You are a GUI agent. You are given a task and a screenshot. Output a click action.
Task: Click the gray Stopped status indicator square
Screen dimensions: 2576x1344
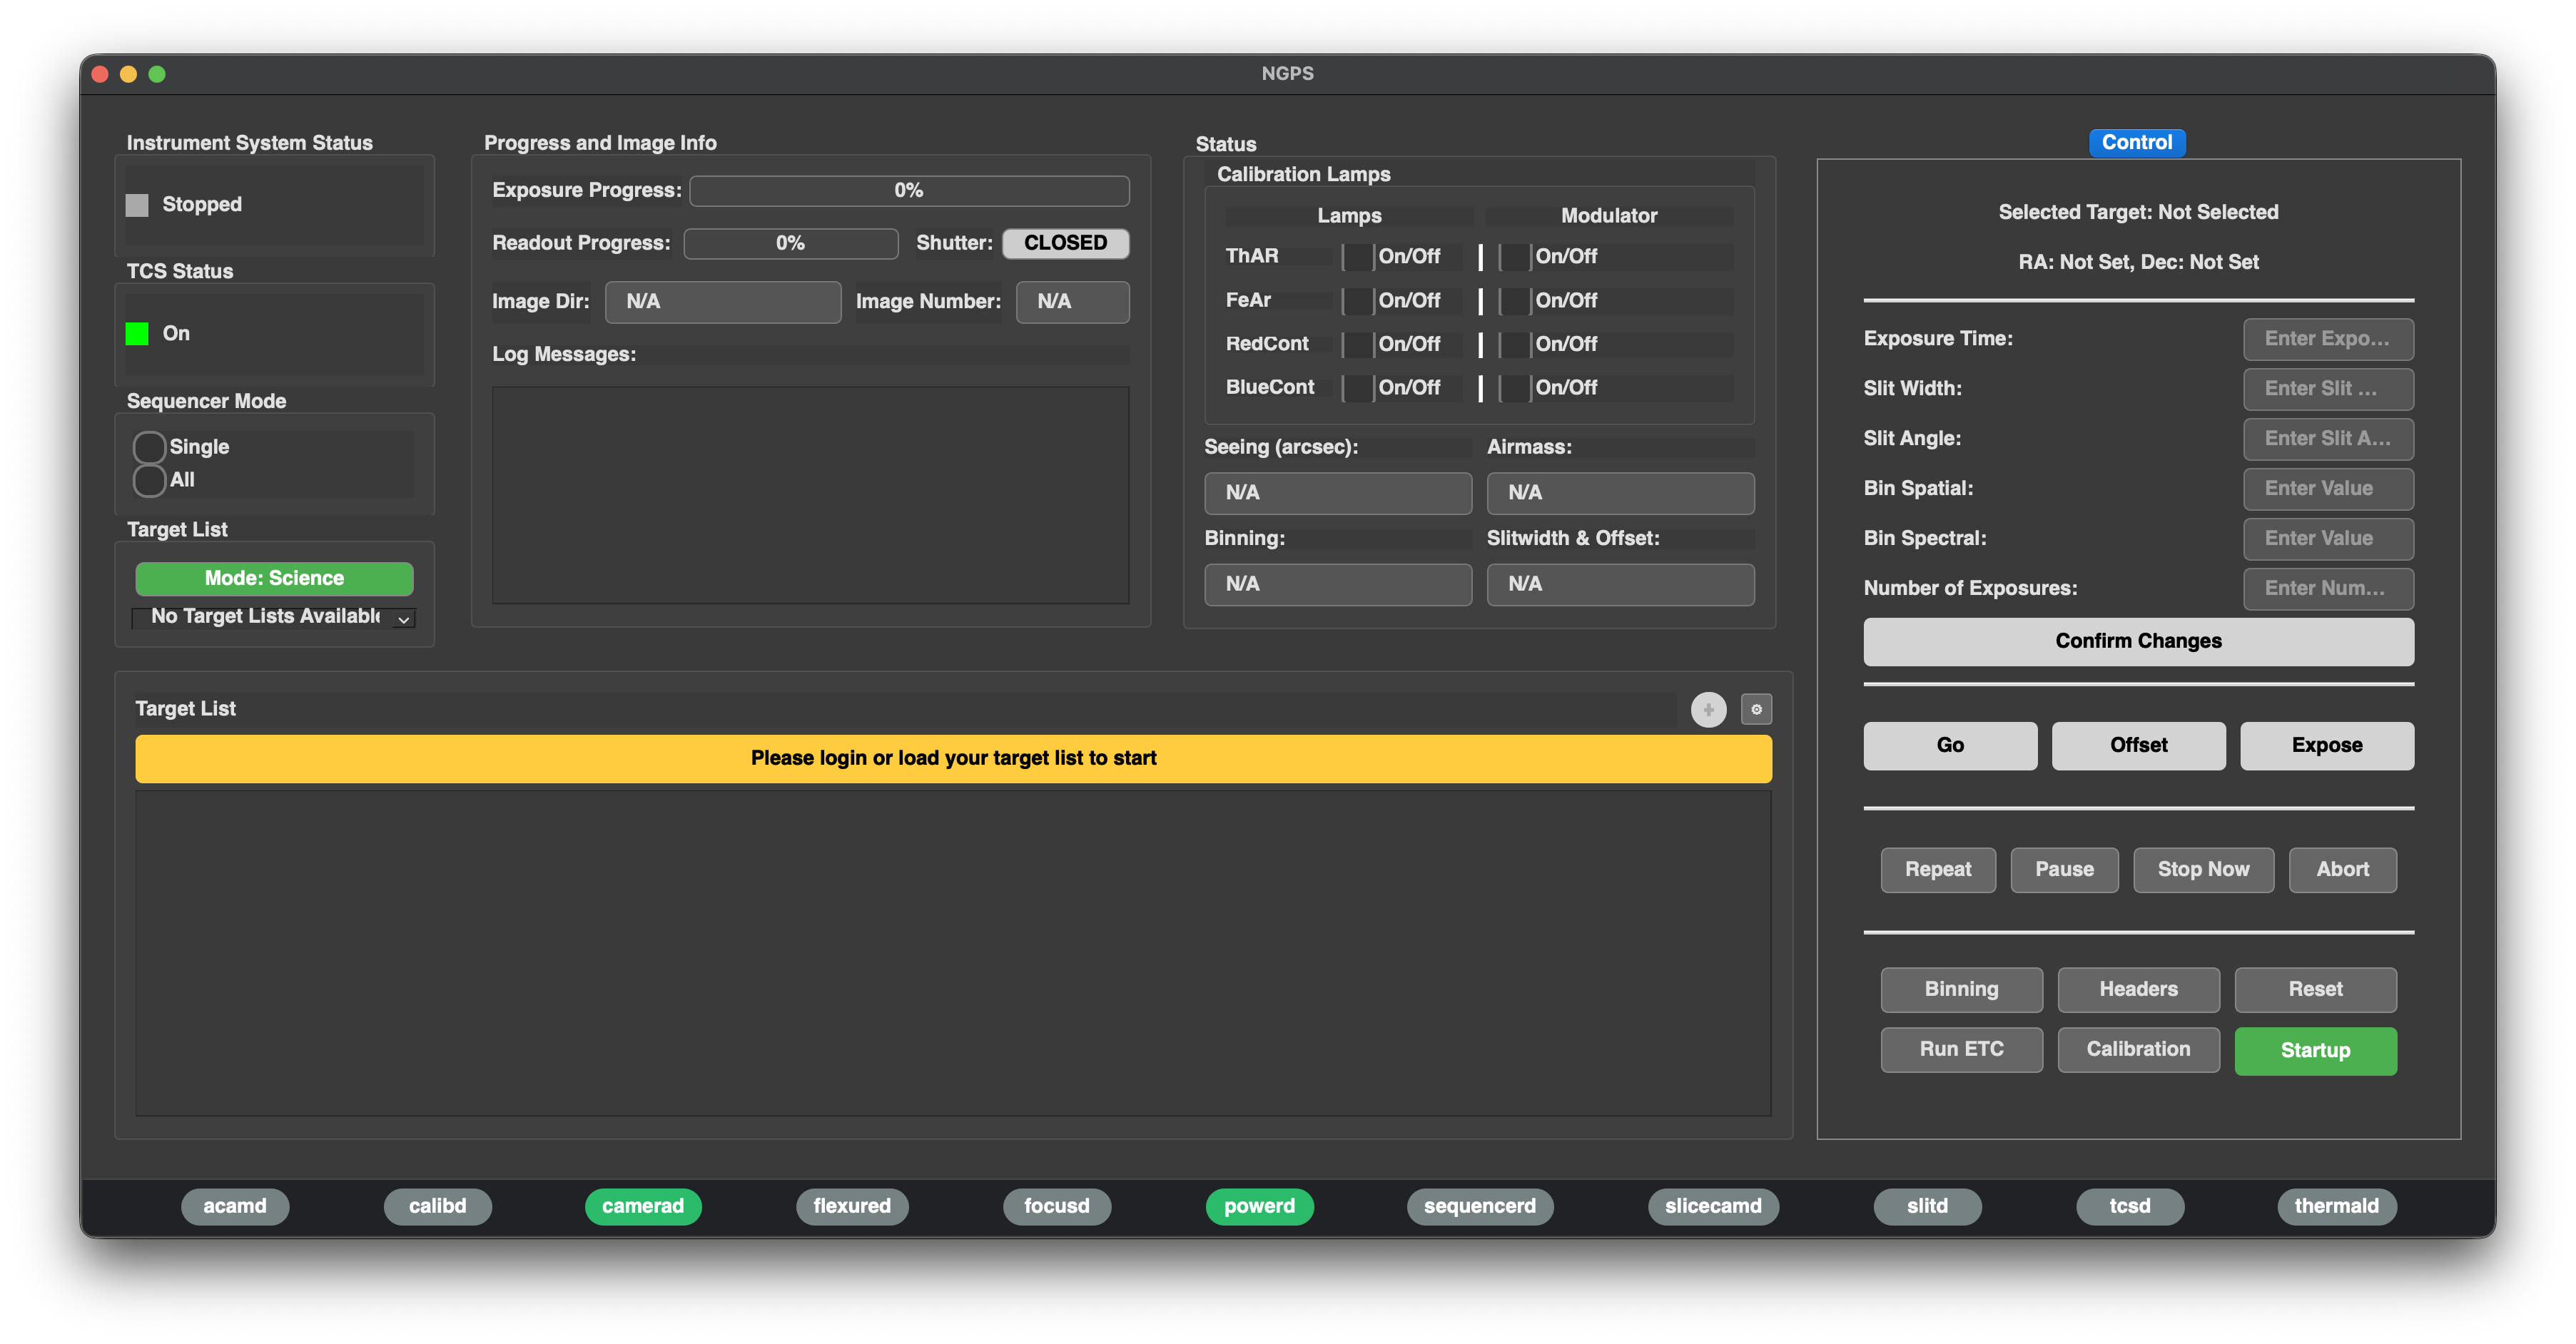[137, 205]
